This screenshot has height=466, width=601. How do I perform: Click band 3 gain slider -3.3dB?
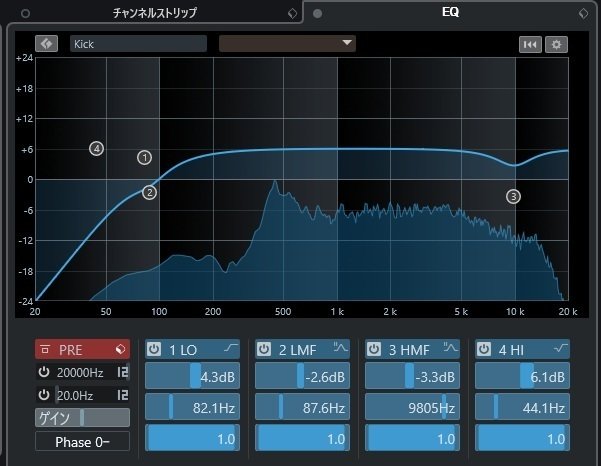click(412, 376)
